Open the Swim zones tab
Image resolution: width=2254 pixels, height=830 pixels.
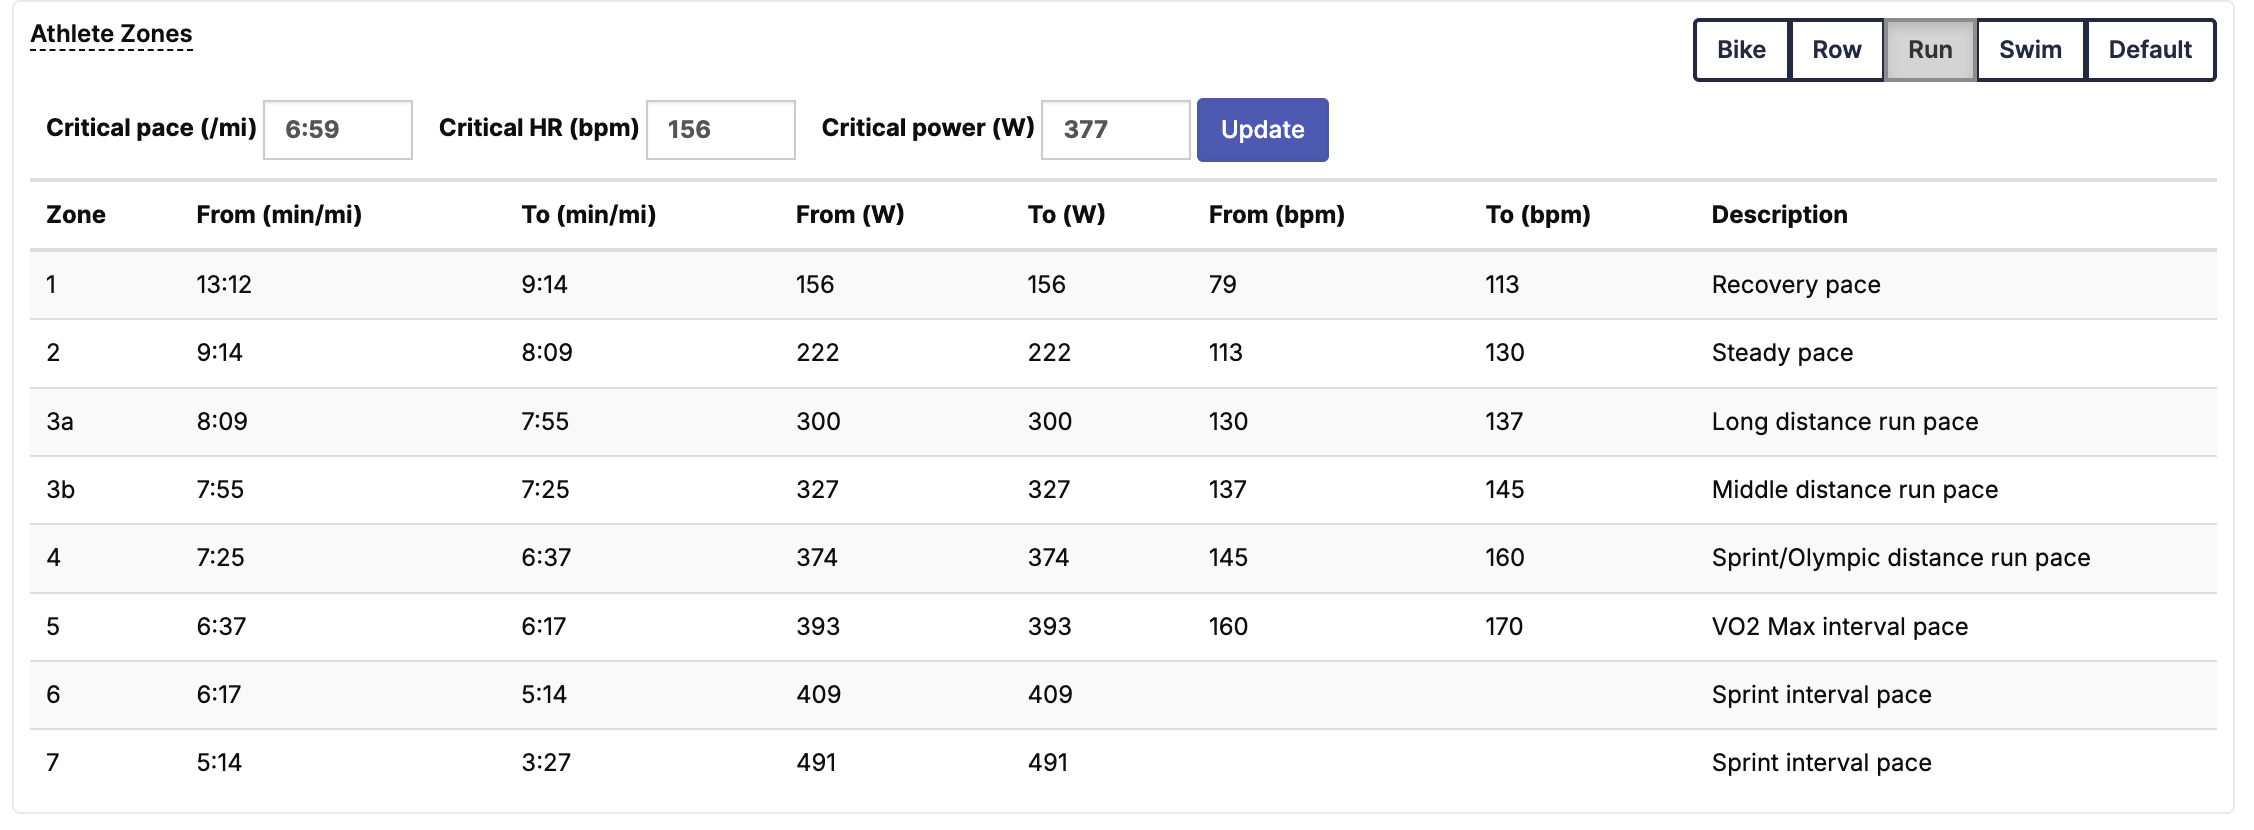click(x=2030, y=50)
